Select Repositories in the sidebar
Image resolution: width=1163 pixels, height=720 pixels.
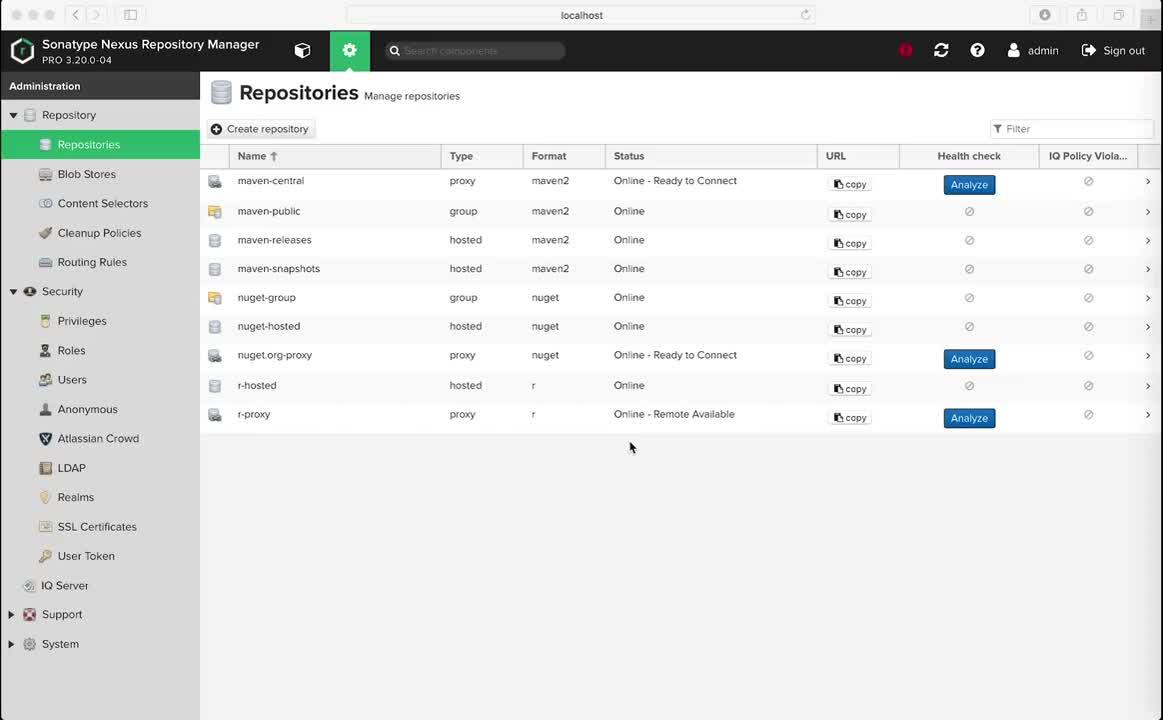pos(101,145)
